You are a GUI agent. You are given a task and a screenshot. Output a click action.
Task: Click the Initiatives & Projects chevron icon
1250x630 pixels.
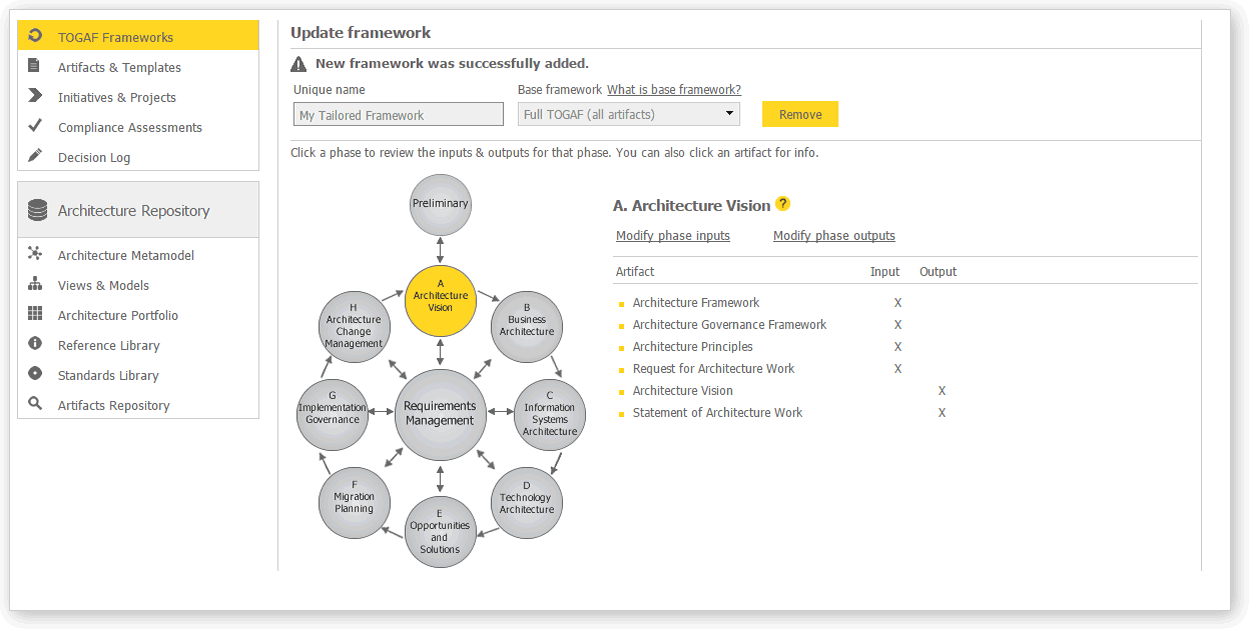click(x=35, y=96)
